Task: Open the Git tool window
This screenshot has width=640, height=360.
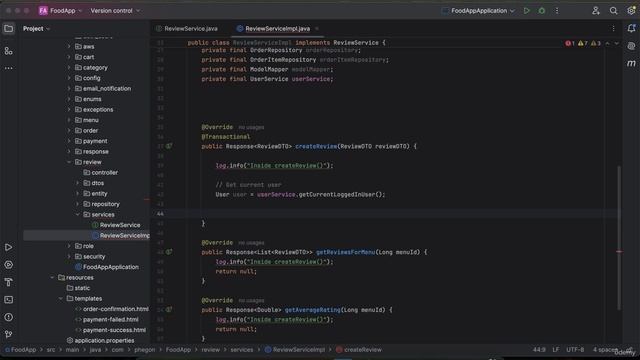Action: click(9, 334)
